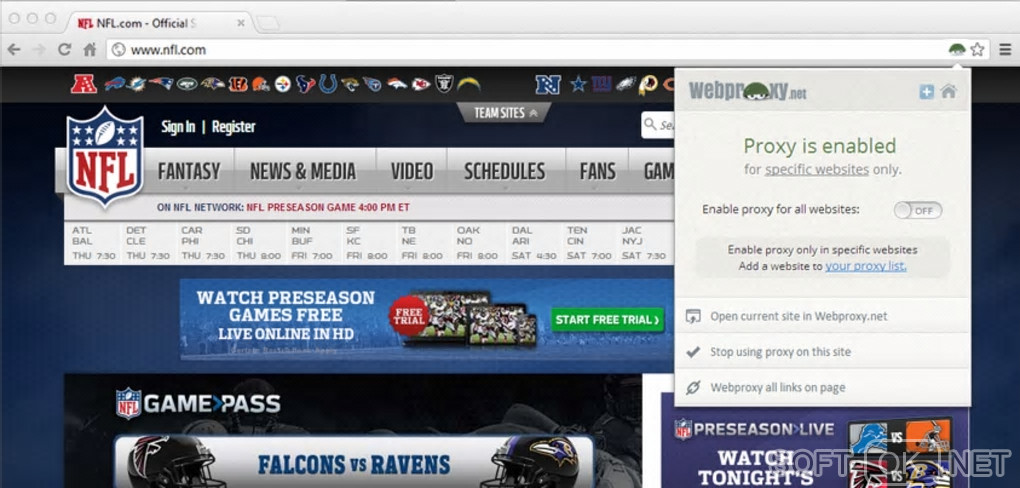The image size is (1020, 488).
Task: Open the Dallas Cowboys star icon
Action: pos(578,84)
